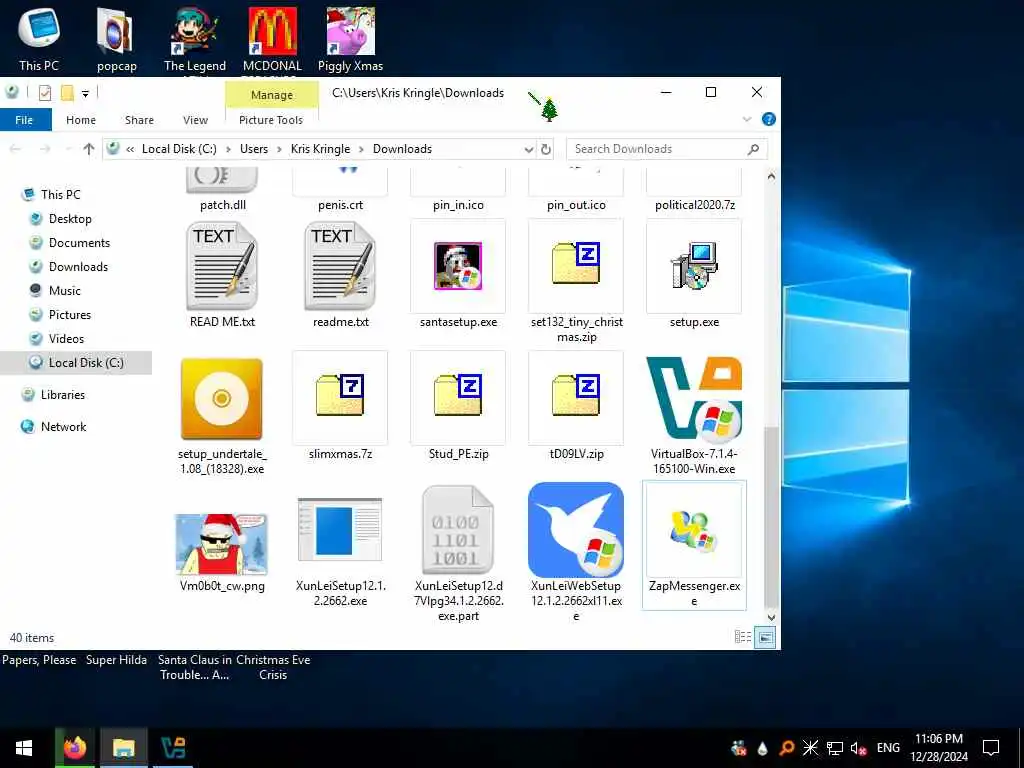This screenshot has height=768, width=1024.
Task: Click VirtualBox taskbar icon
Action: [x=173, y=748]
